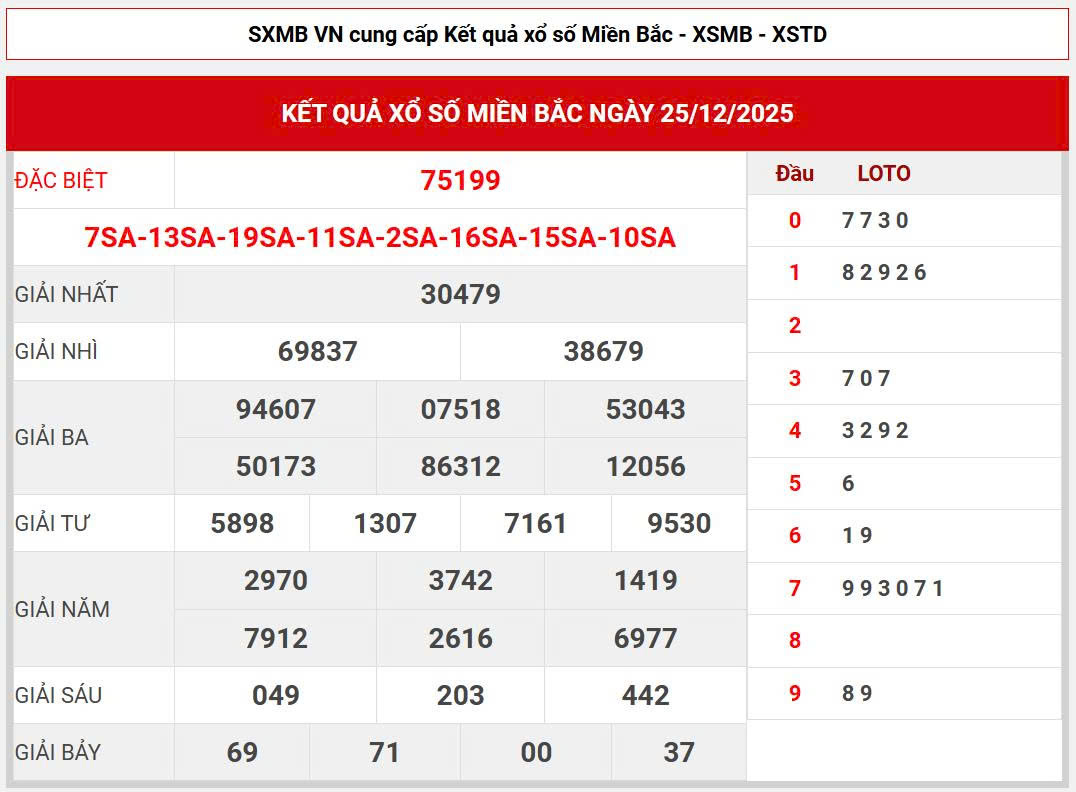Click sixth prize number 203

point(460,695)
